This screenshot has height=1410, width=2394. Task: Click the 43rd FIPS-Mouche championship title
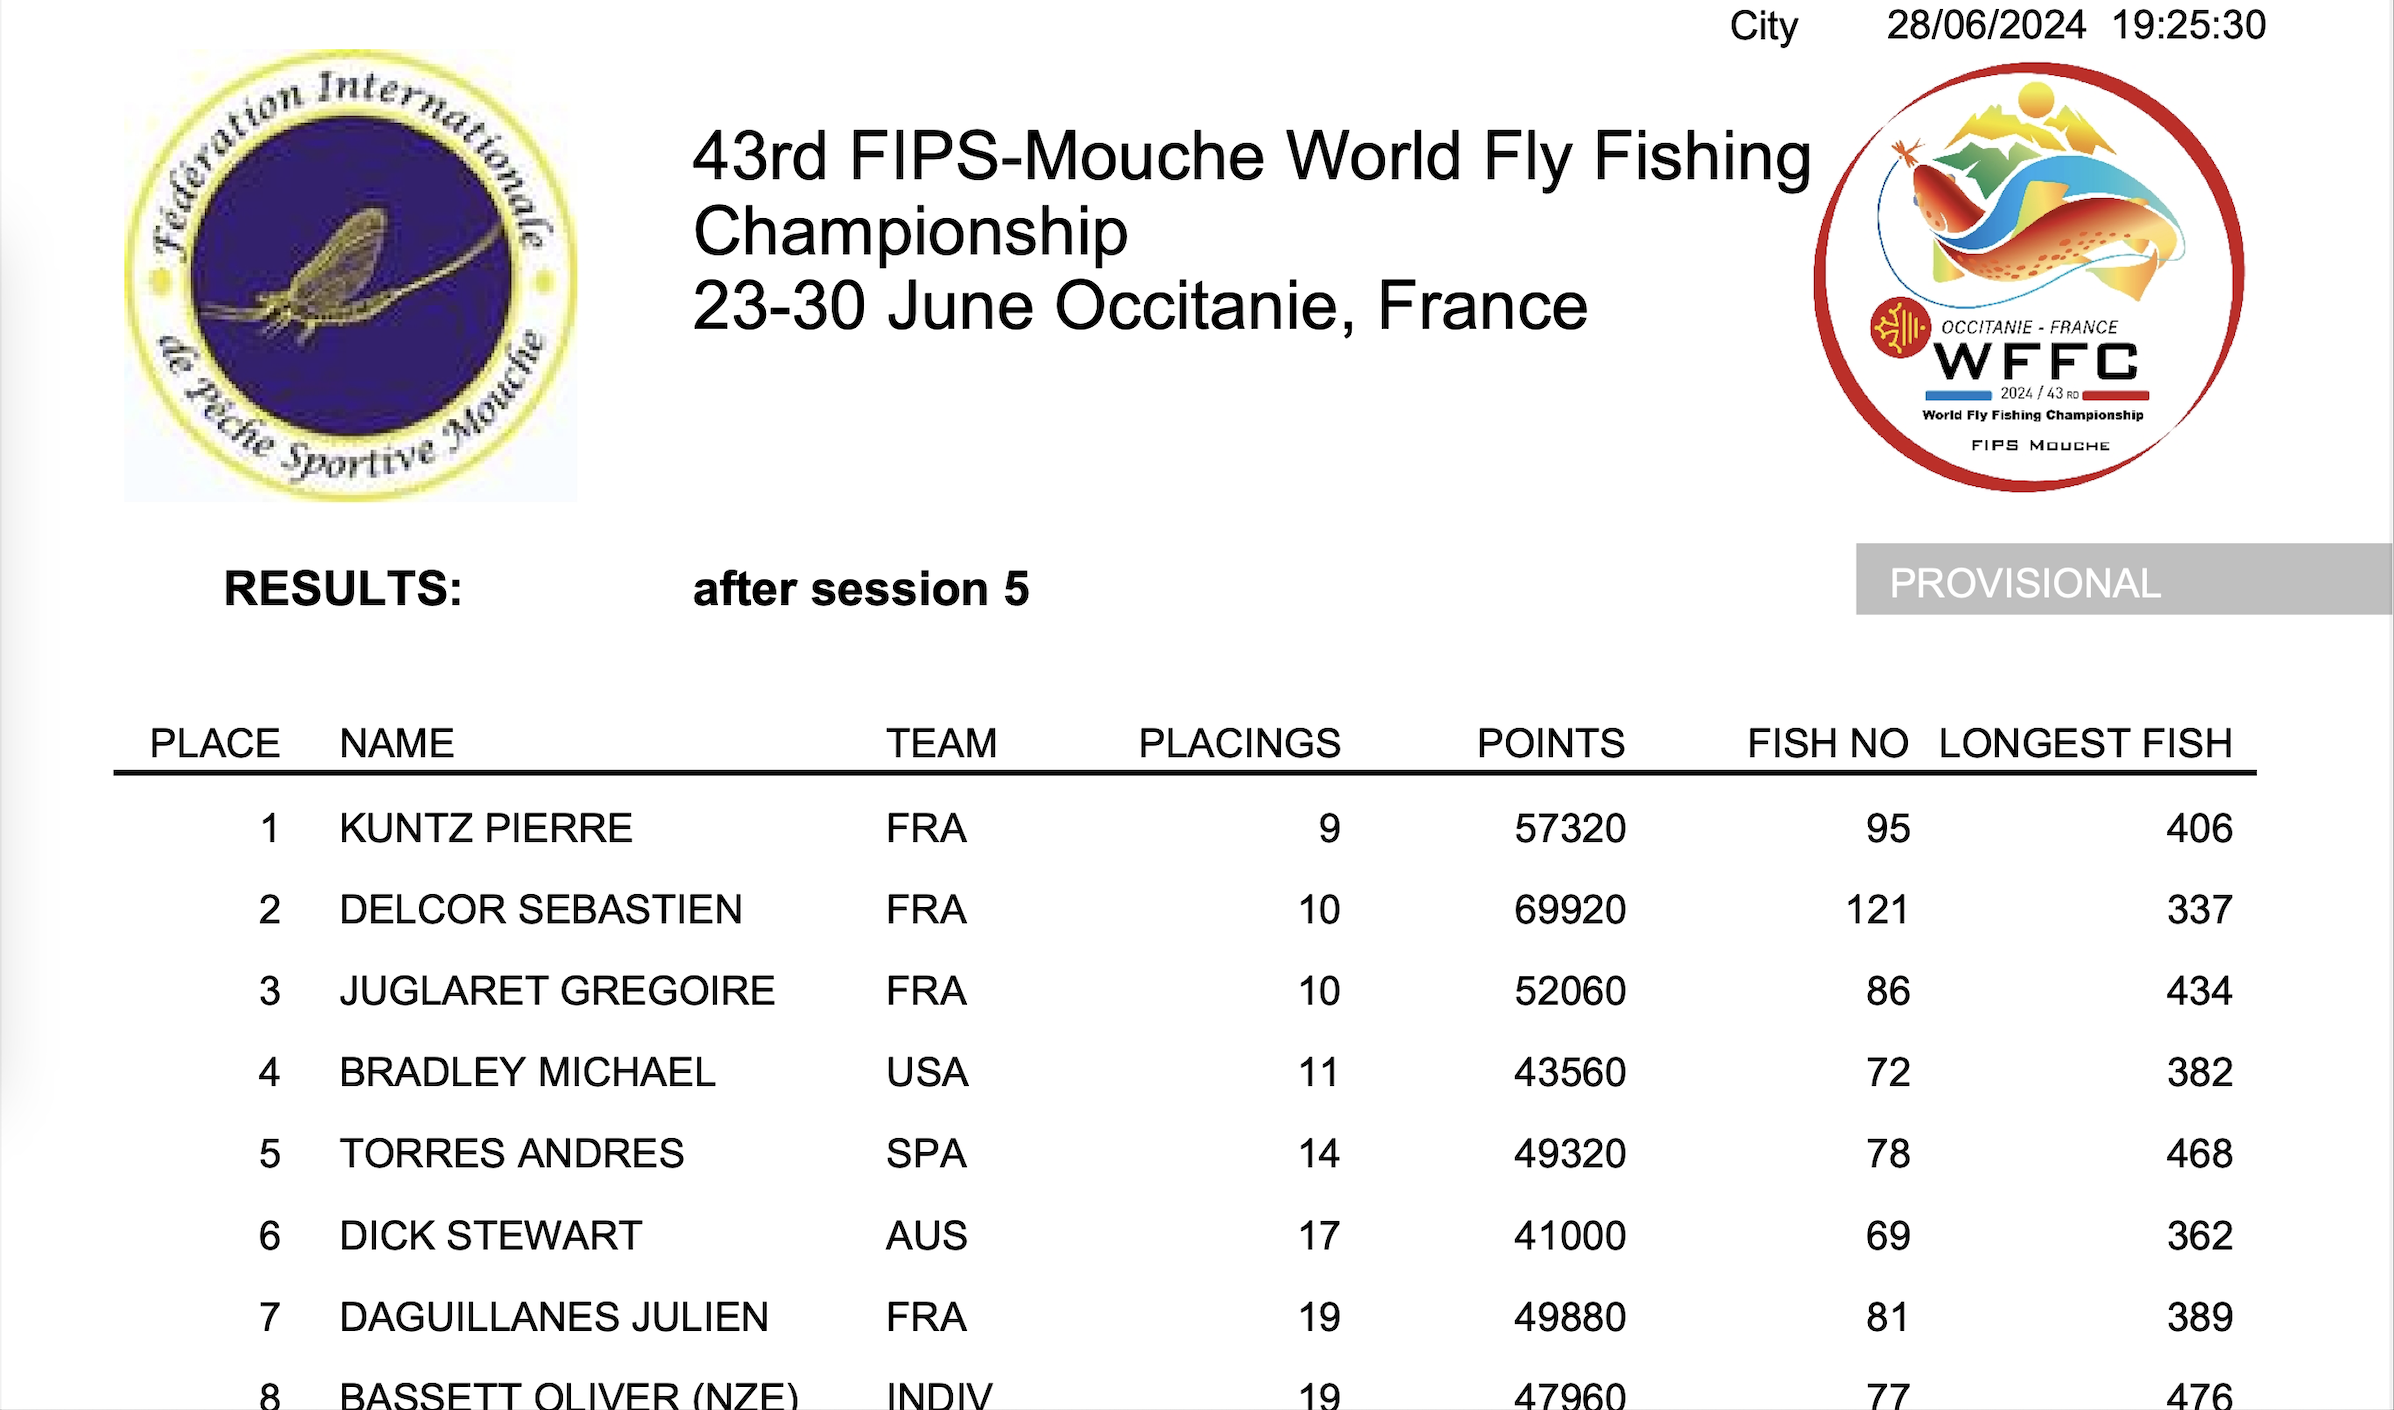tap(1252, 230)
